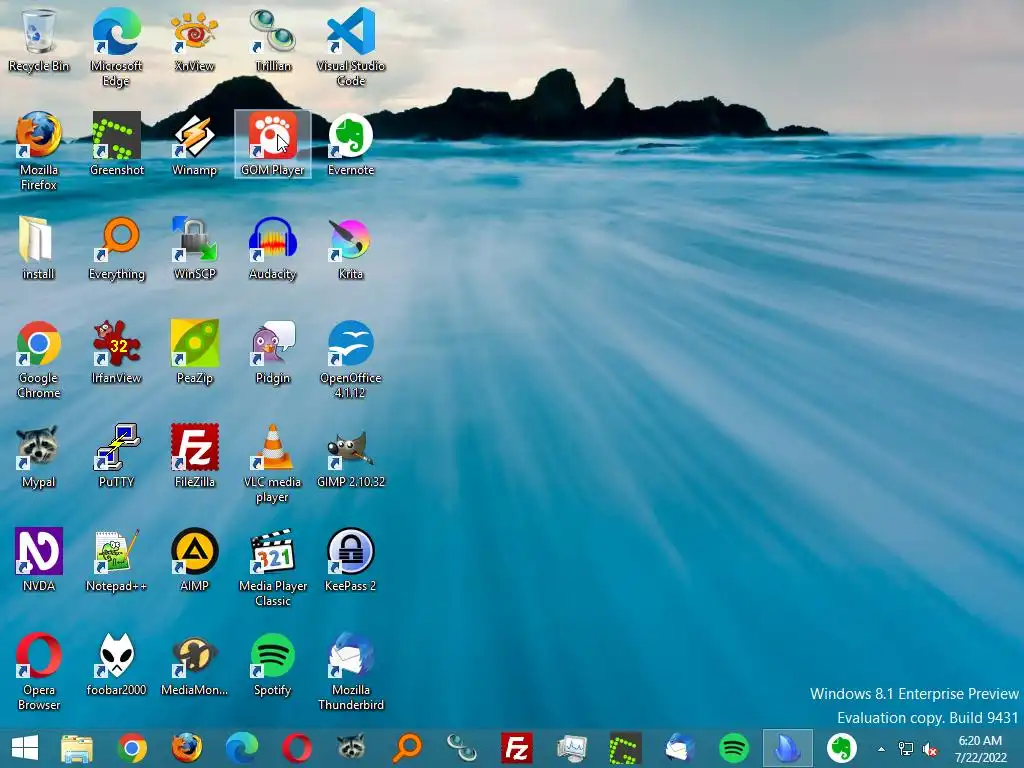Click the GOM Player desktop shortcut

coord(273,144)
